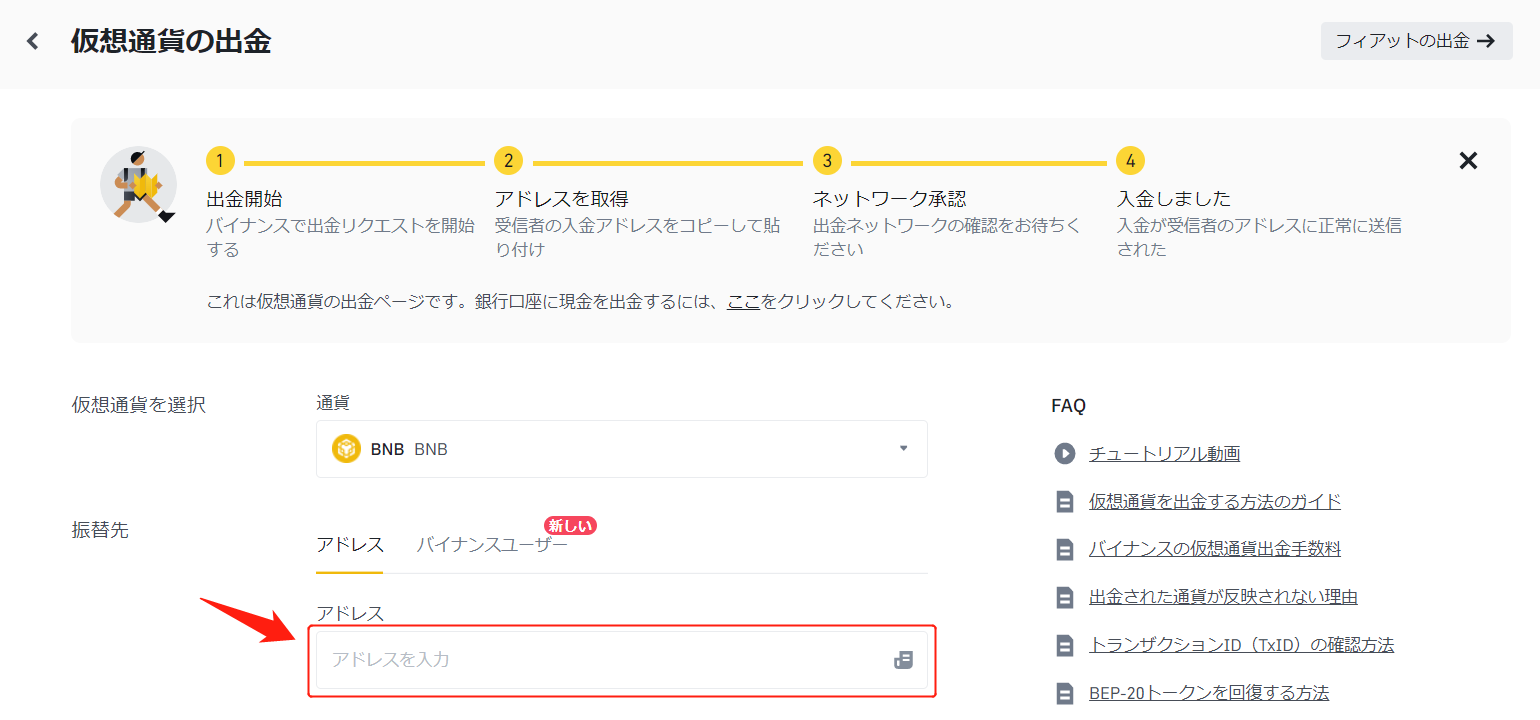Click document icon beside 仮想通貨を出金する方法のガイド
Image resolution: width=1540 pixels, height=720 pixels.
(1064, 502)
